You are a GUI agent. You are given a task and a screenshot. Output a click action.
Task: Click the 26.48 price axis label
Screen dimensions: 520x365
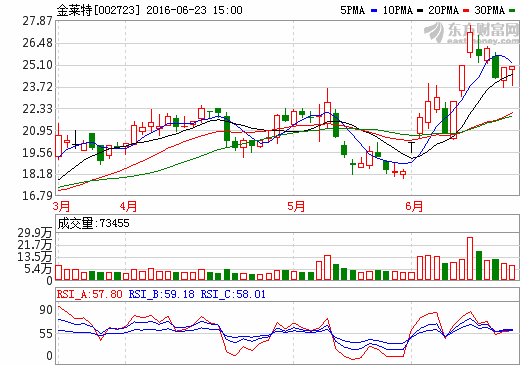point(37,43)
